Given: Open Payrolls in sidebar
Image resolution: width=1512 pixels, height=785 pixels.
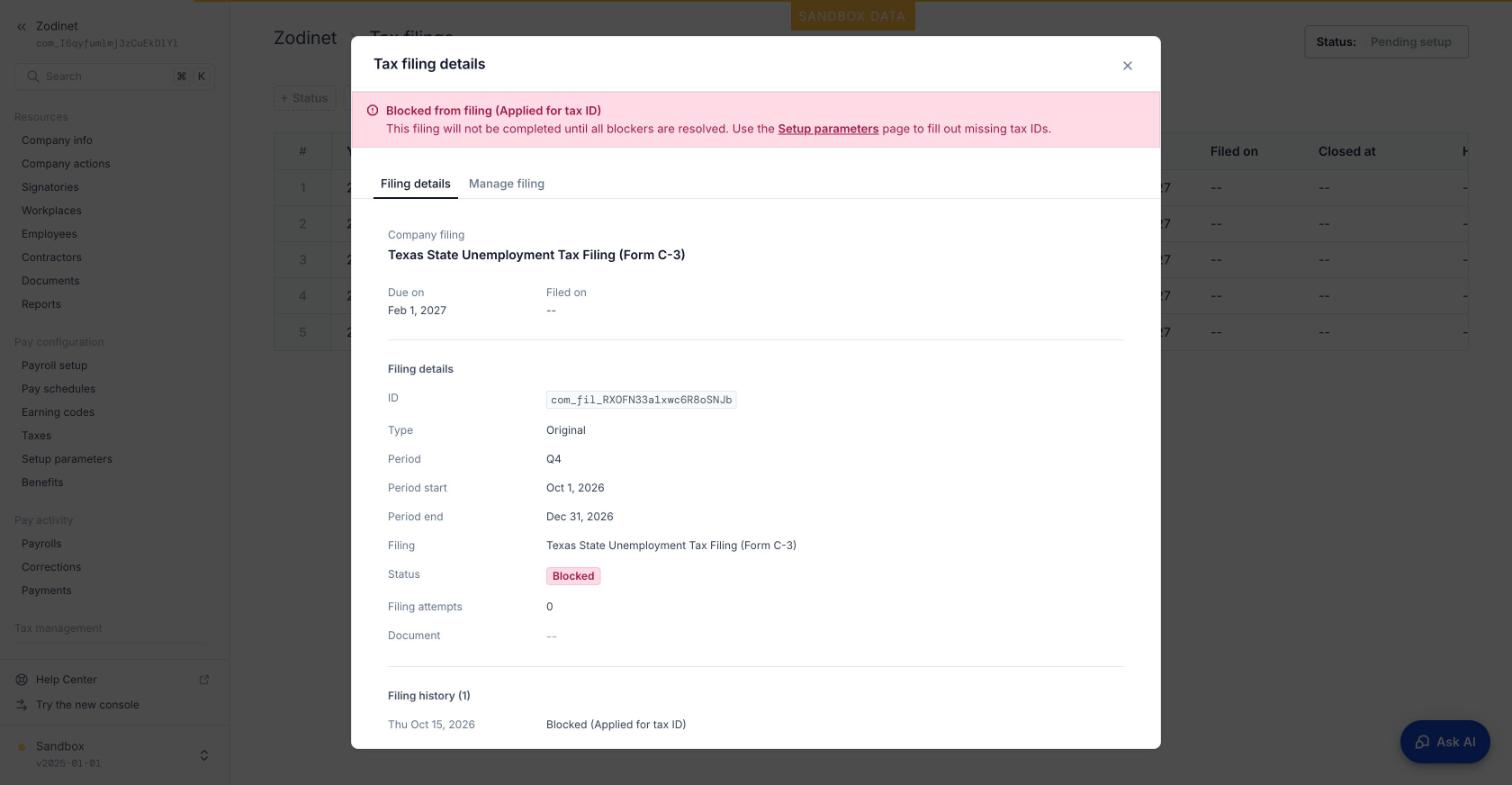Looking at the screenshot, I should pyautogui.click(x=41, y=544).
